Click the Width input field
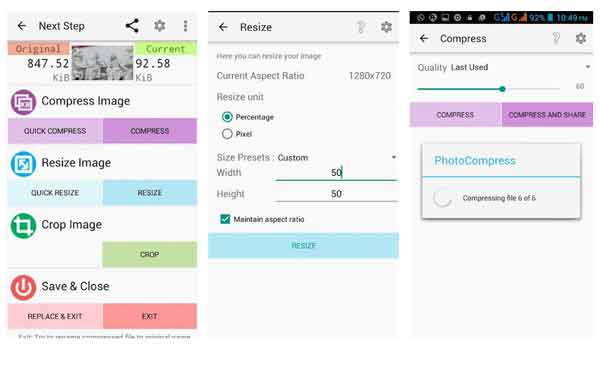The height and width of the screenshot is (366, 600). click(337, 173)
